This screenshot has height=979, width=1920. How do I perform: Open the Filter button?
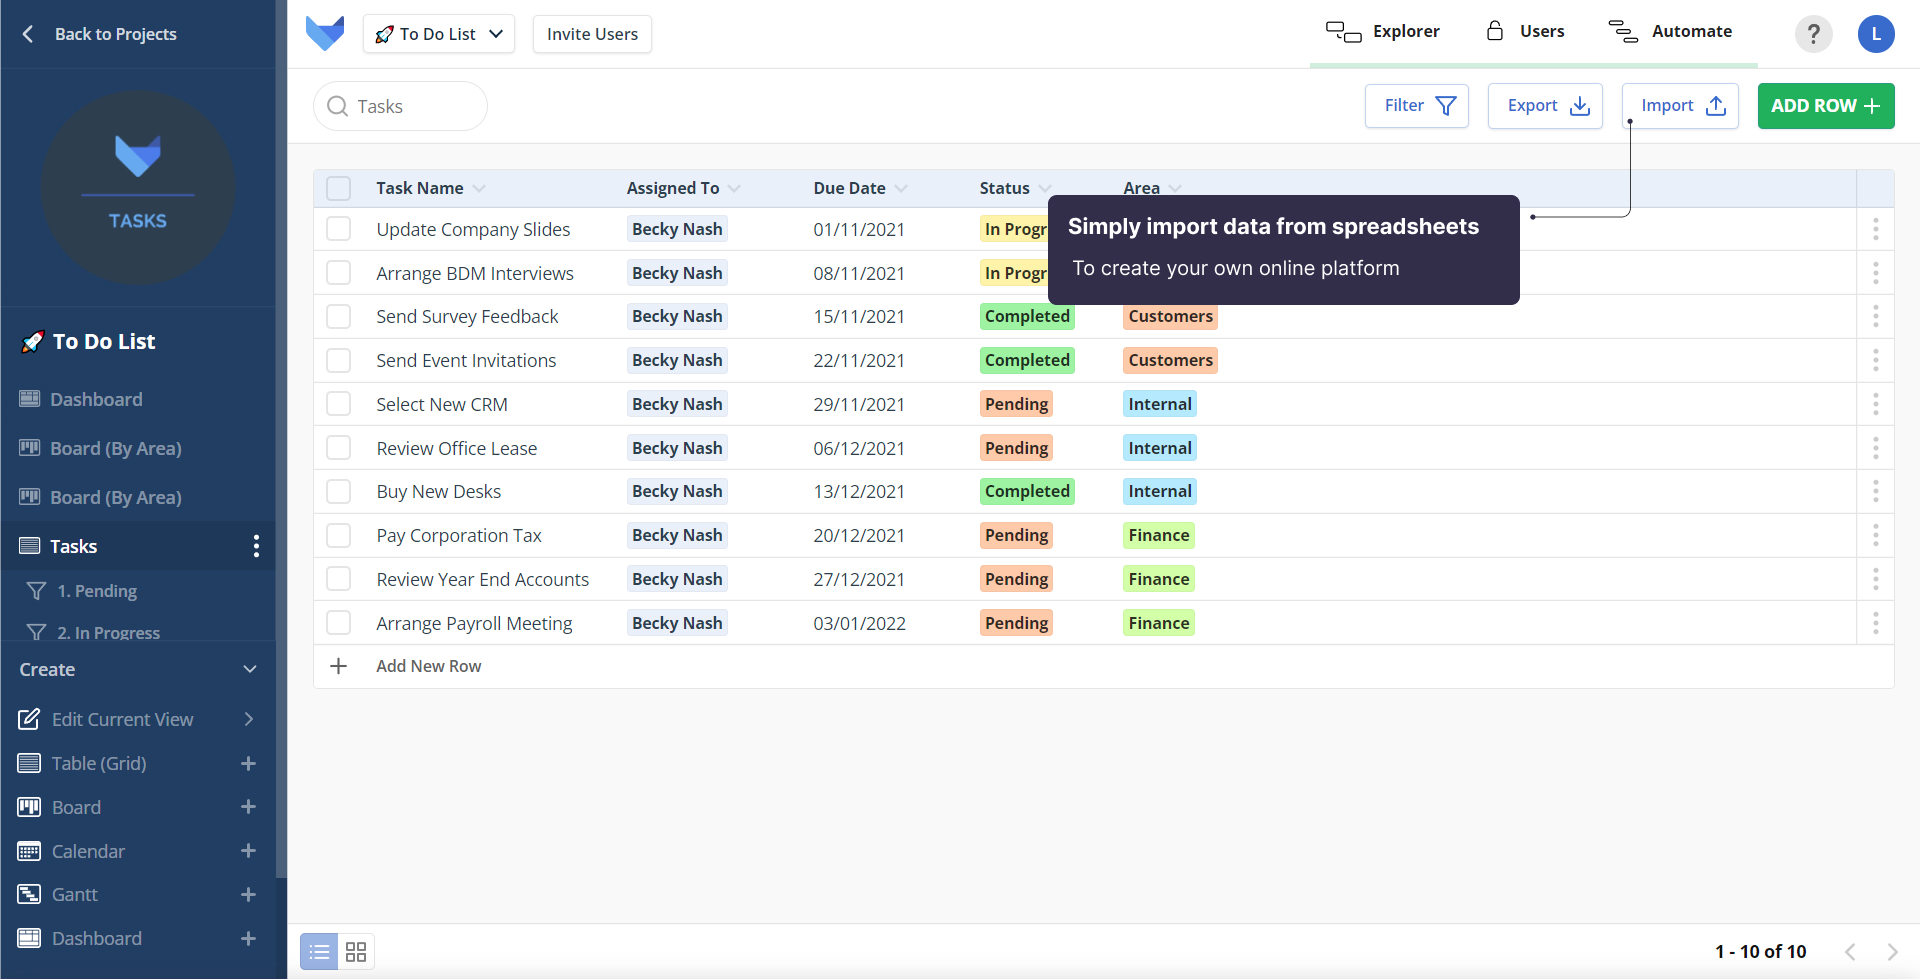pyautogui.click(x=1417, y=106)
